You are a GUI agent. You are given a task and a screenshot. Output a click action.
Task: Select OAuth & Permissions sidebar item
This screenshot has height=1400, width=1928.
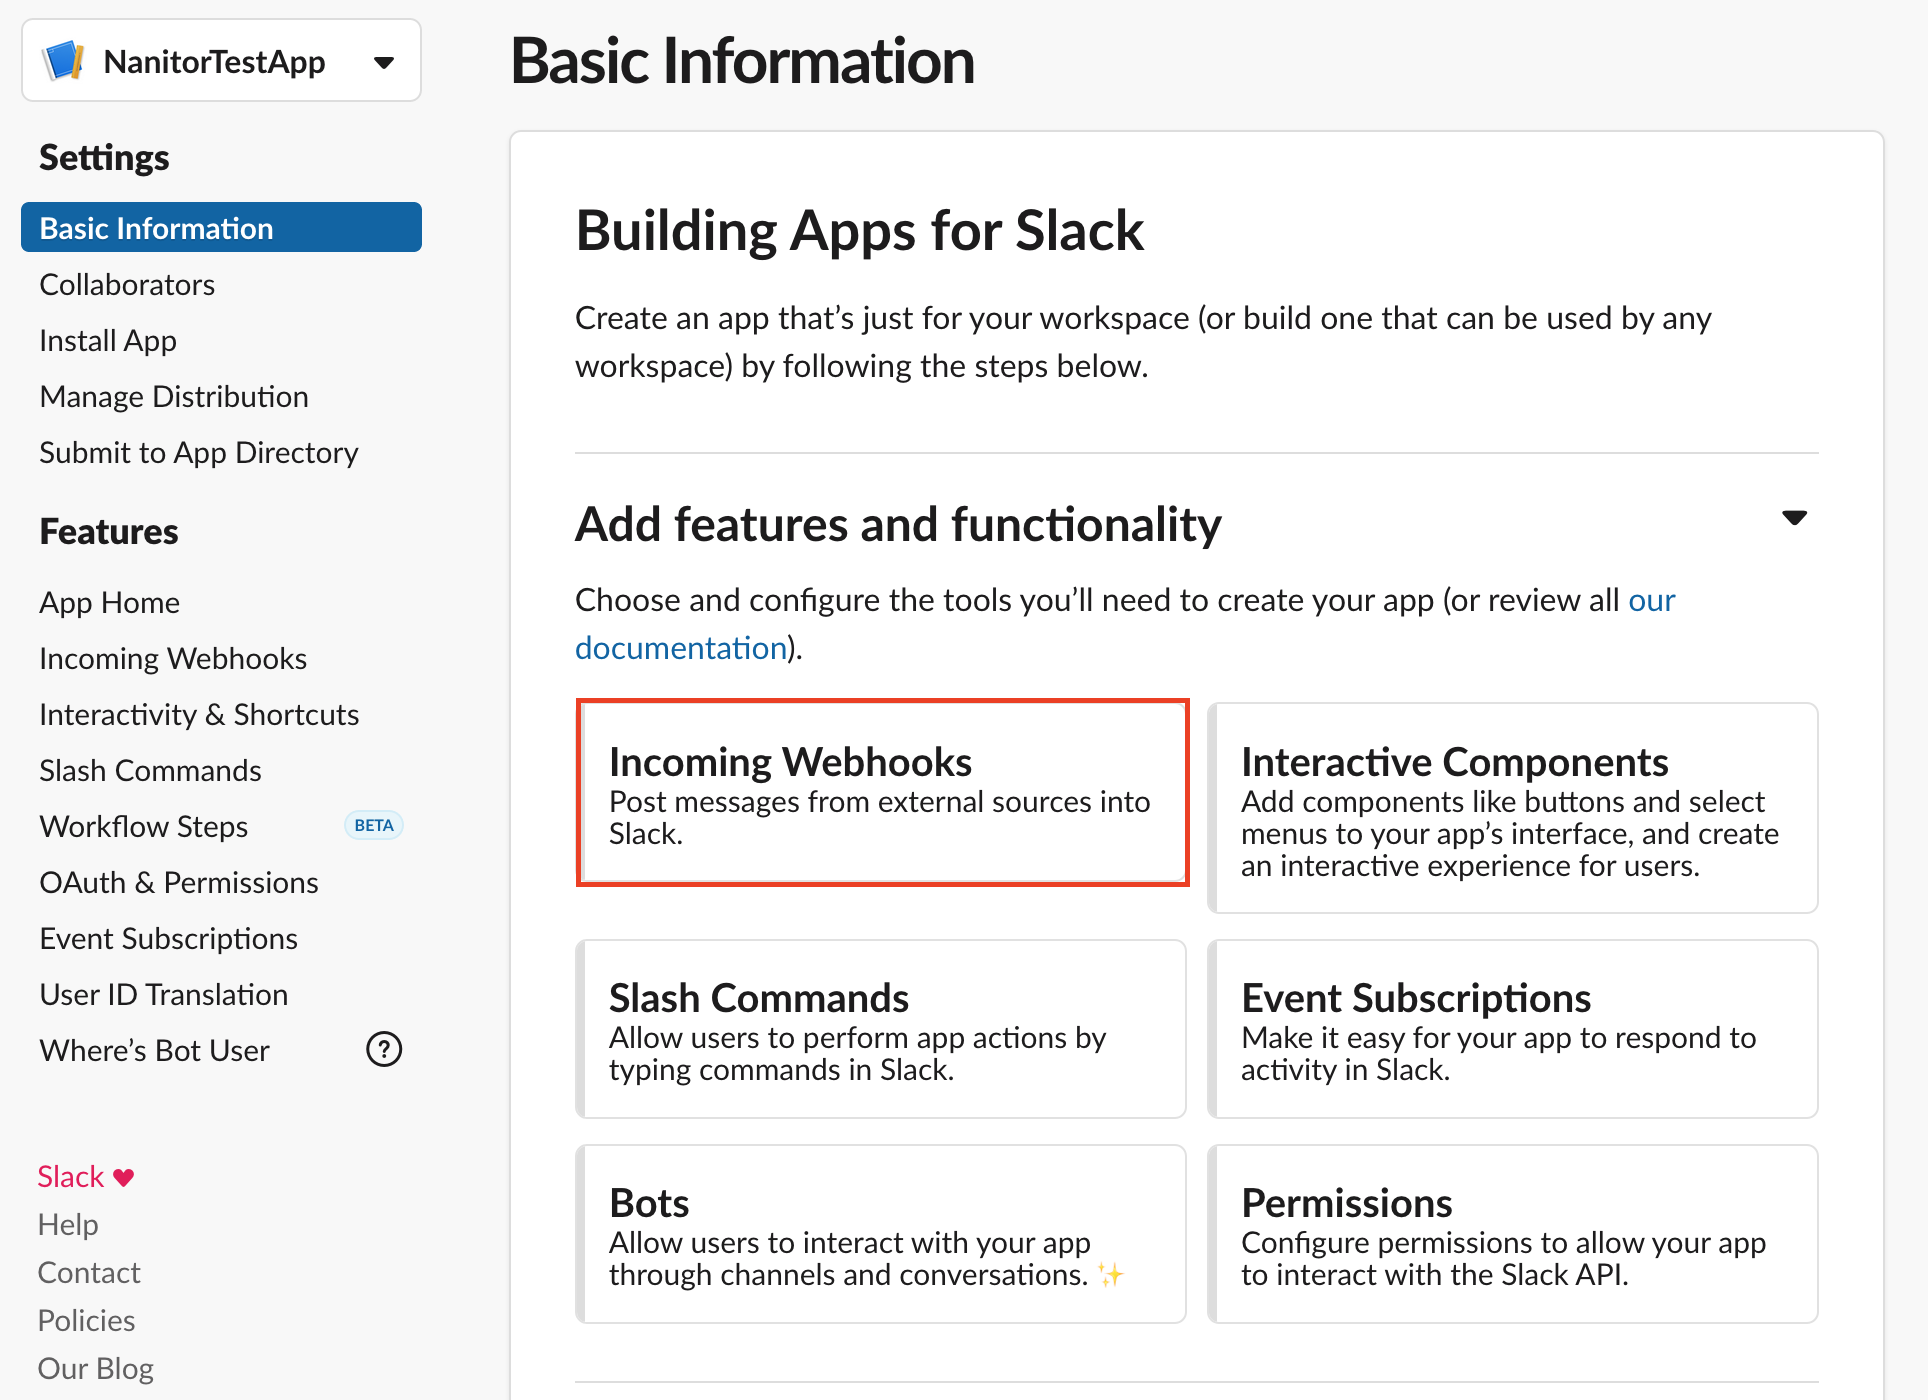(179, 883)
